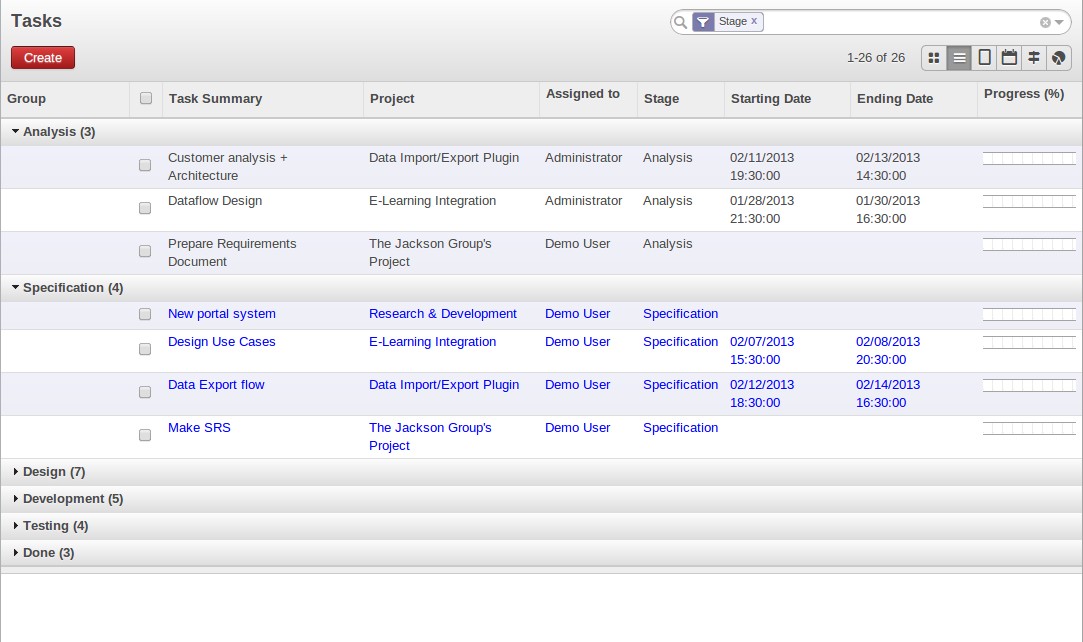This screenshot has width=1083, height=642.
Task: Check the Prepare Requirements Document checkbox
Action: (145, 251)
